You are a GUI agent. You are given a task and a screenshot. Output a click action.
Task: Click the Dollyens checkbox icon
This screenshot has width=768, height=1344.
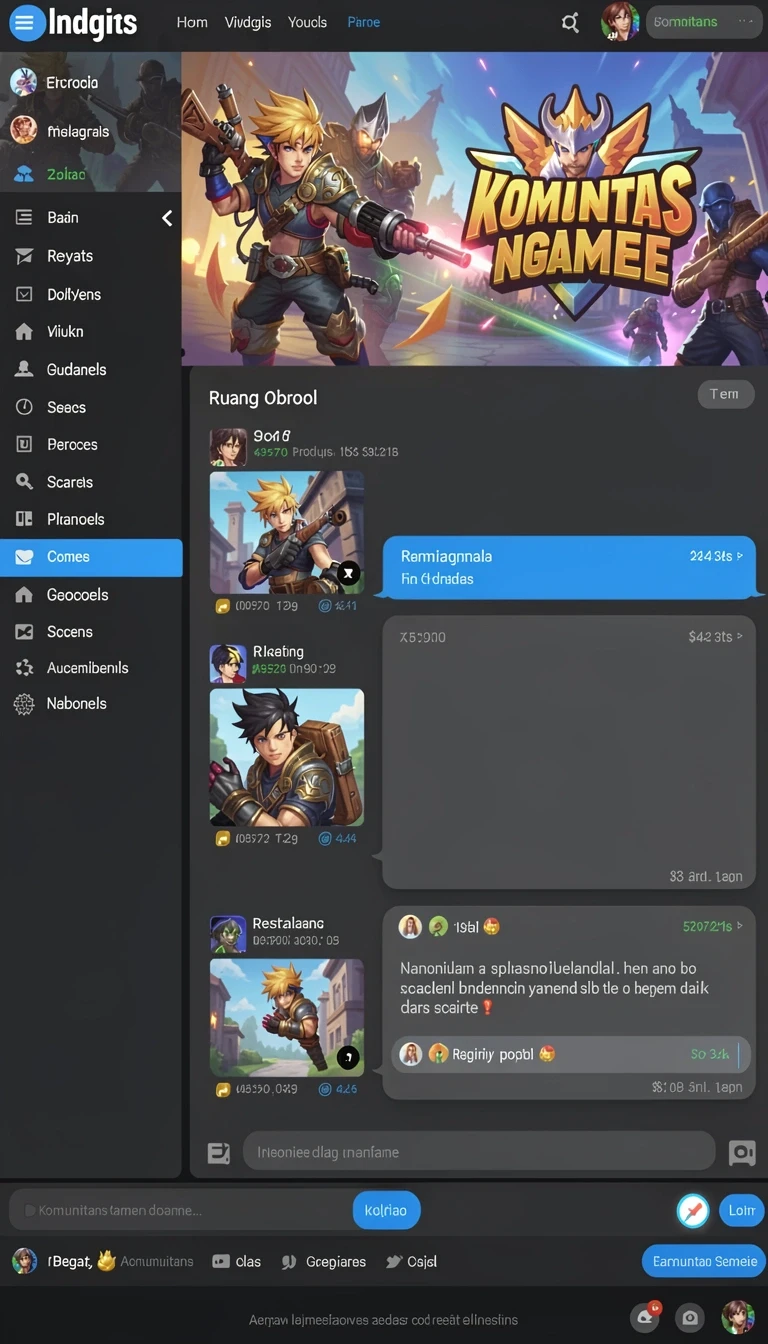click(x=24, y=294)
